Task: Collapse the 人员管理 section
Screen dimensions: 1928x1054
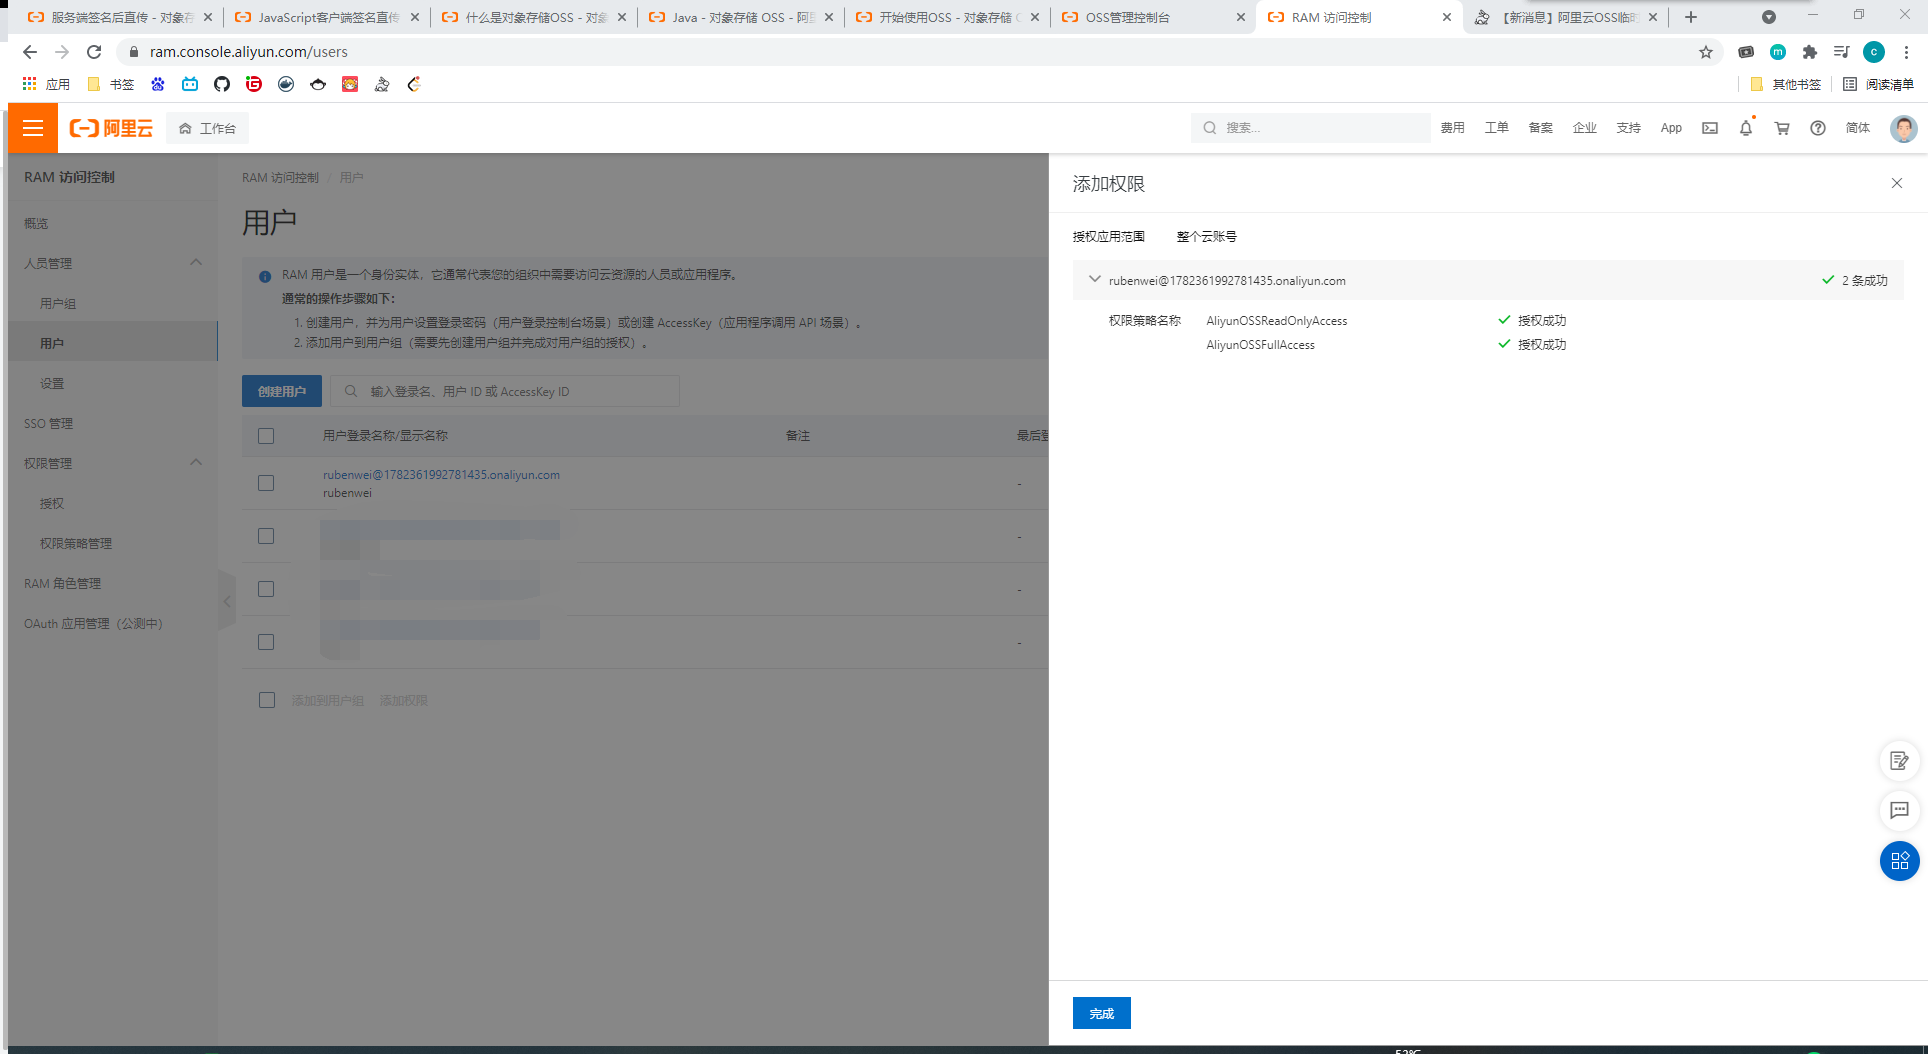Action: [196, 263]
